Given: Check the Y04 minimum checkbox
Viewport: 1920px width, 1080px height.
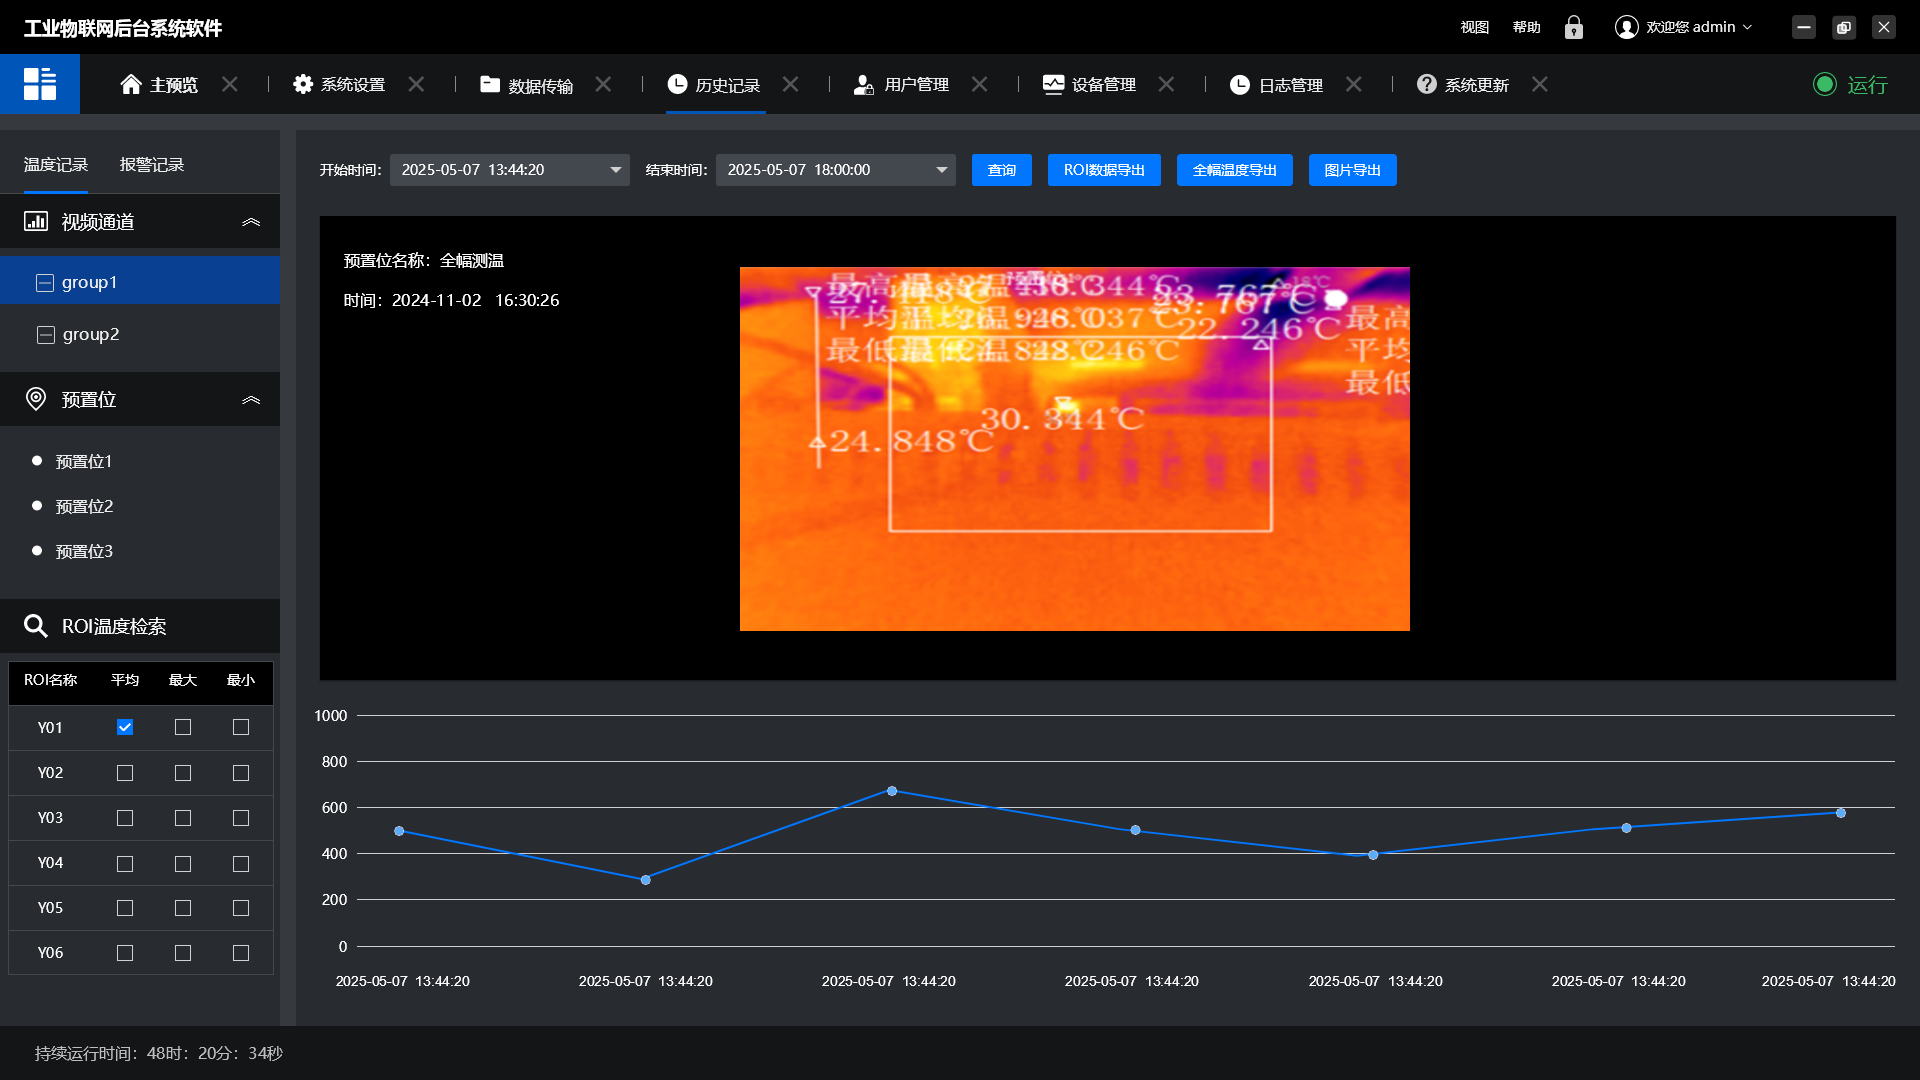Looking at the screenshot, I should tap(241, 863).
